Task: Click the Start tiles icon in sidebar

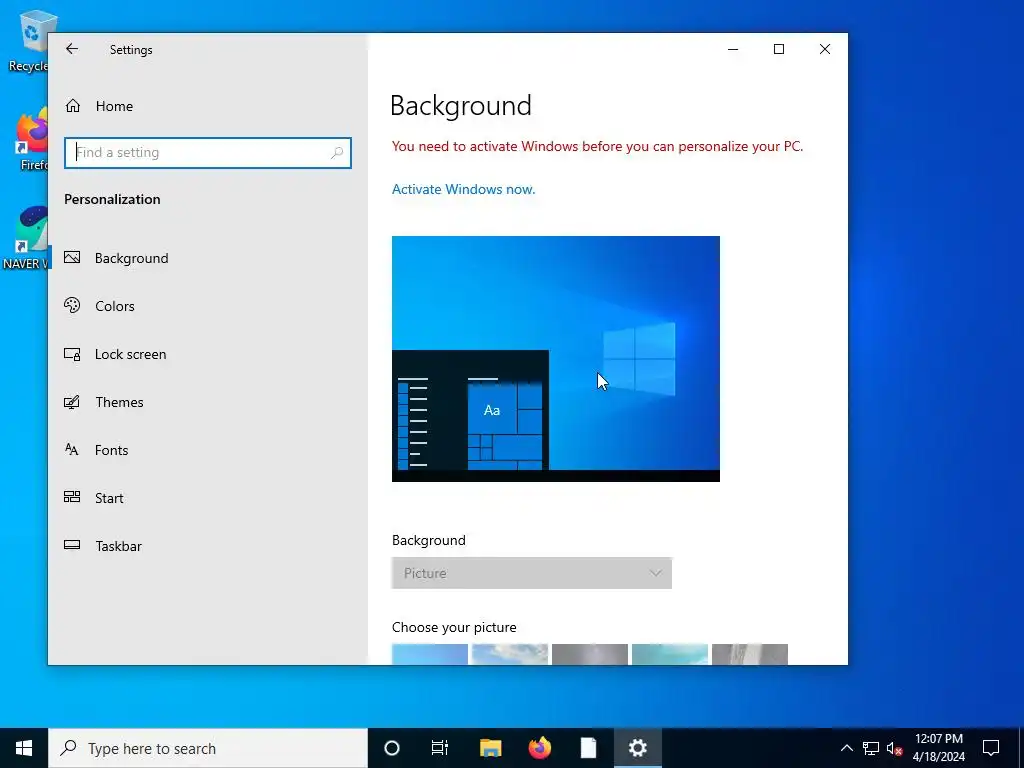Action: [72, 497]
